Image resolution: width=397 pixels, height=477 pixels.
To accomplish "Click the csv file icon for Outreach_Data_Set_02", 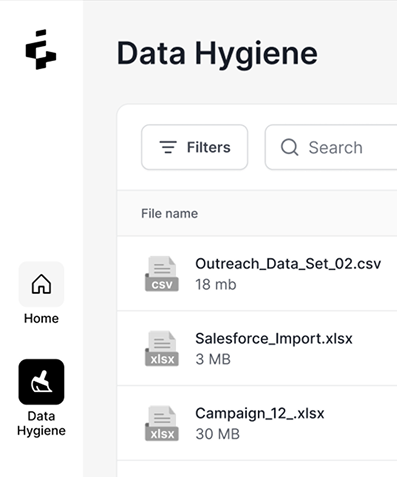I will coord(162,274).
